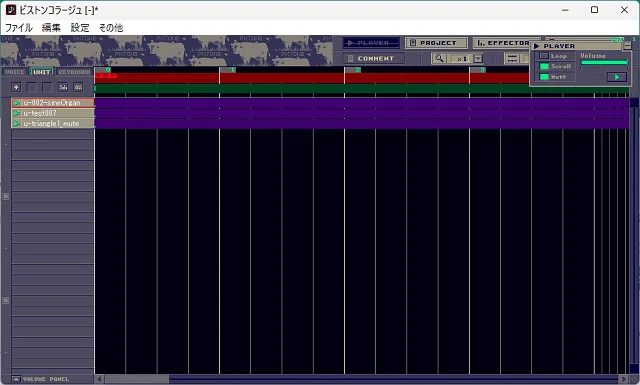Toggle the Scroll checkbox in the PLAYER panel
This screenshot has width=640, height=385.
click(x=544, y=66)
